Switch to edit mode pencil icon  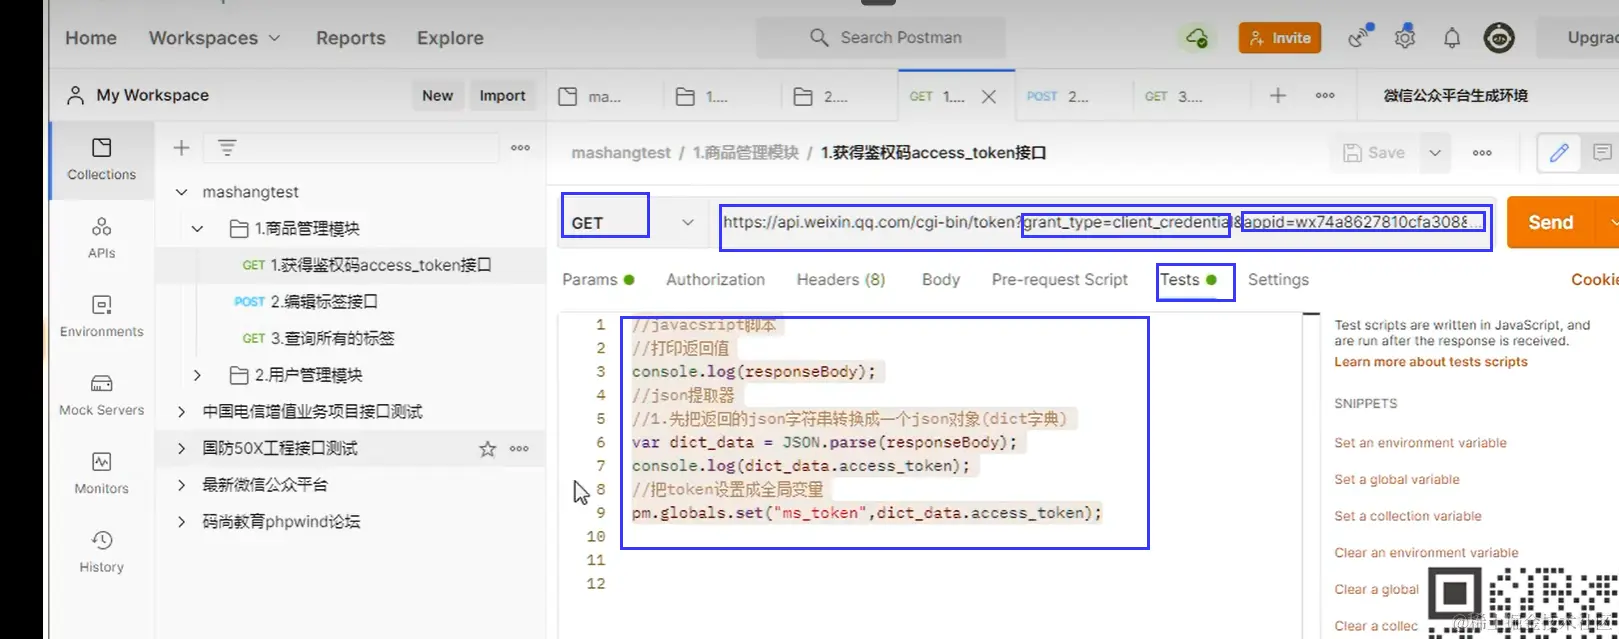coord(1558,153)
